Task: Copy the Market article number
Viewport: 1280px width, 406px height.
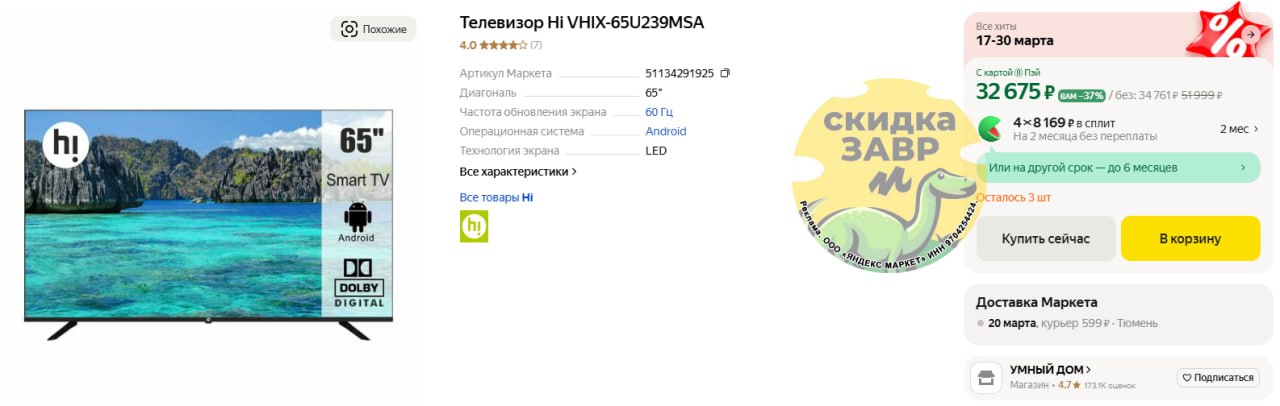Action: pyautogui.click(x=725, y=73)
